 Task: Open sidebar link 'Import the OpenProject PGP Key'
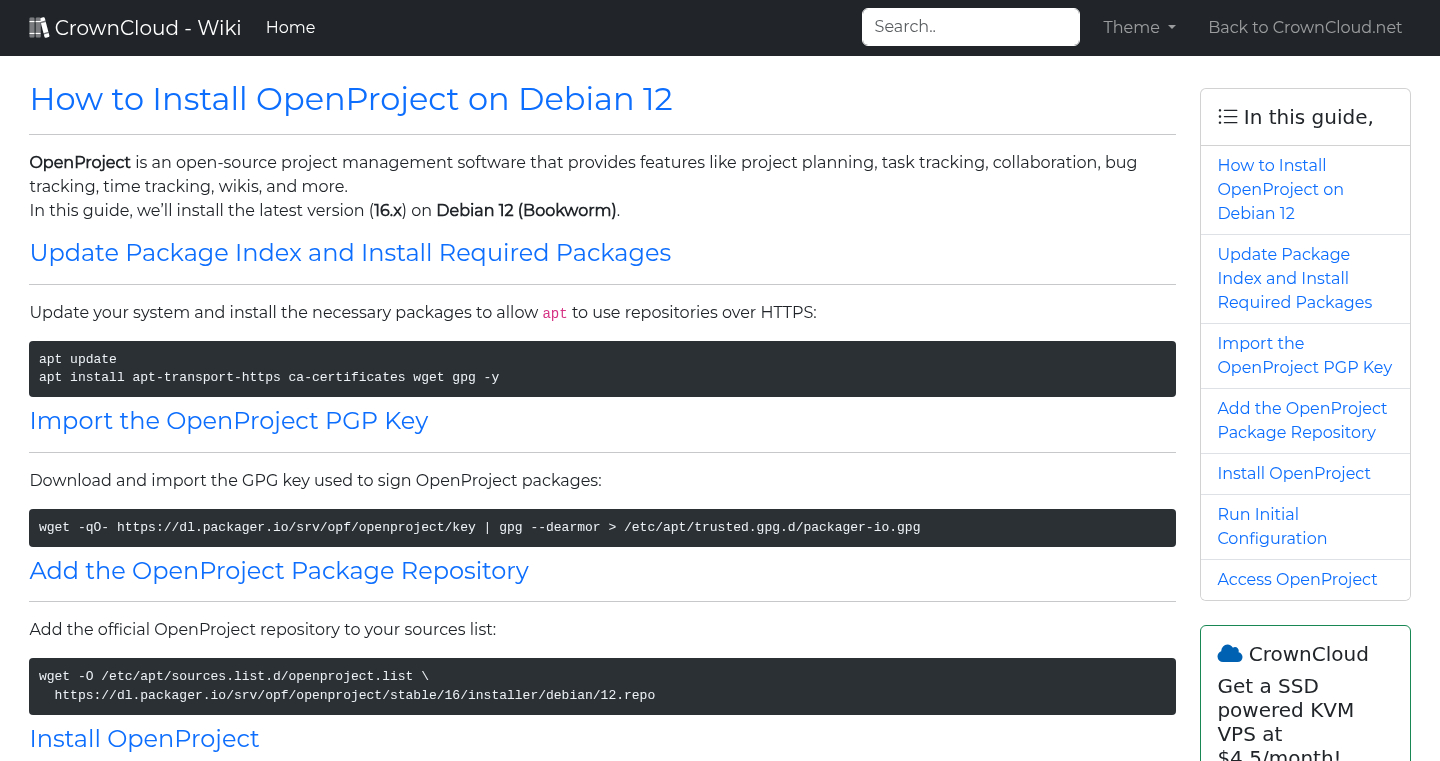point(1304,355)
